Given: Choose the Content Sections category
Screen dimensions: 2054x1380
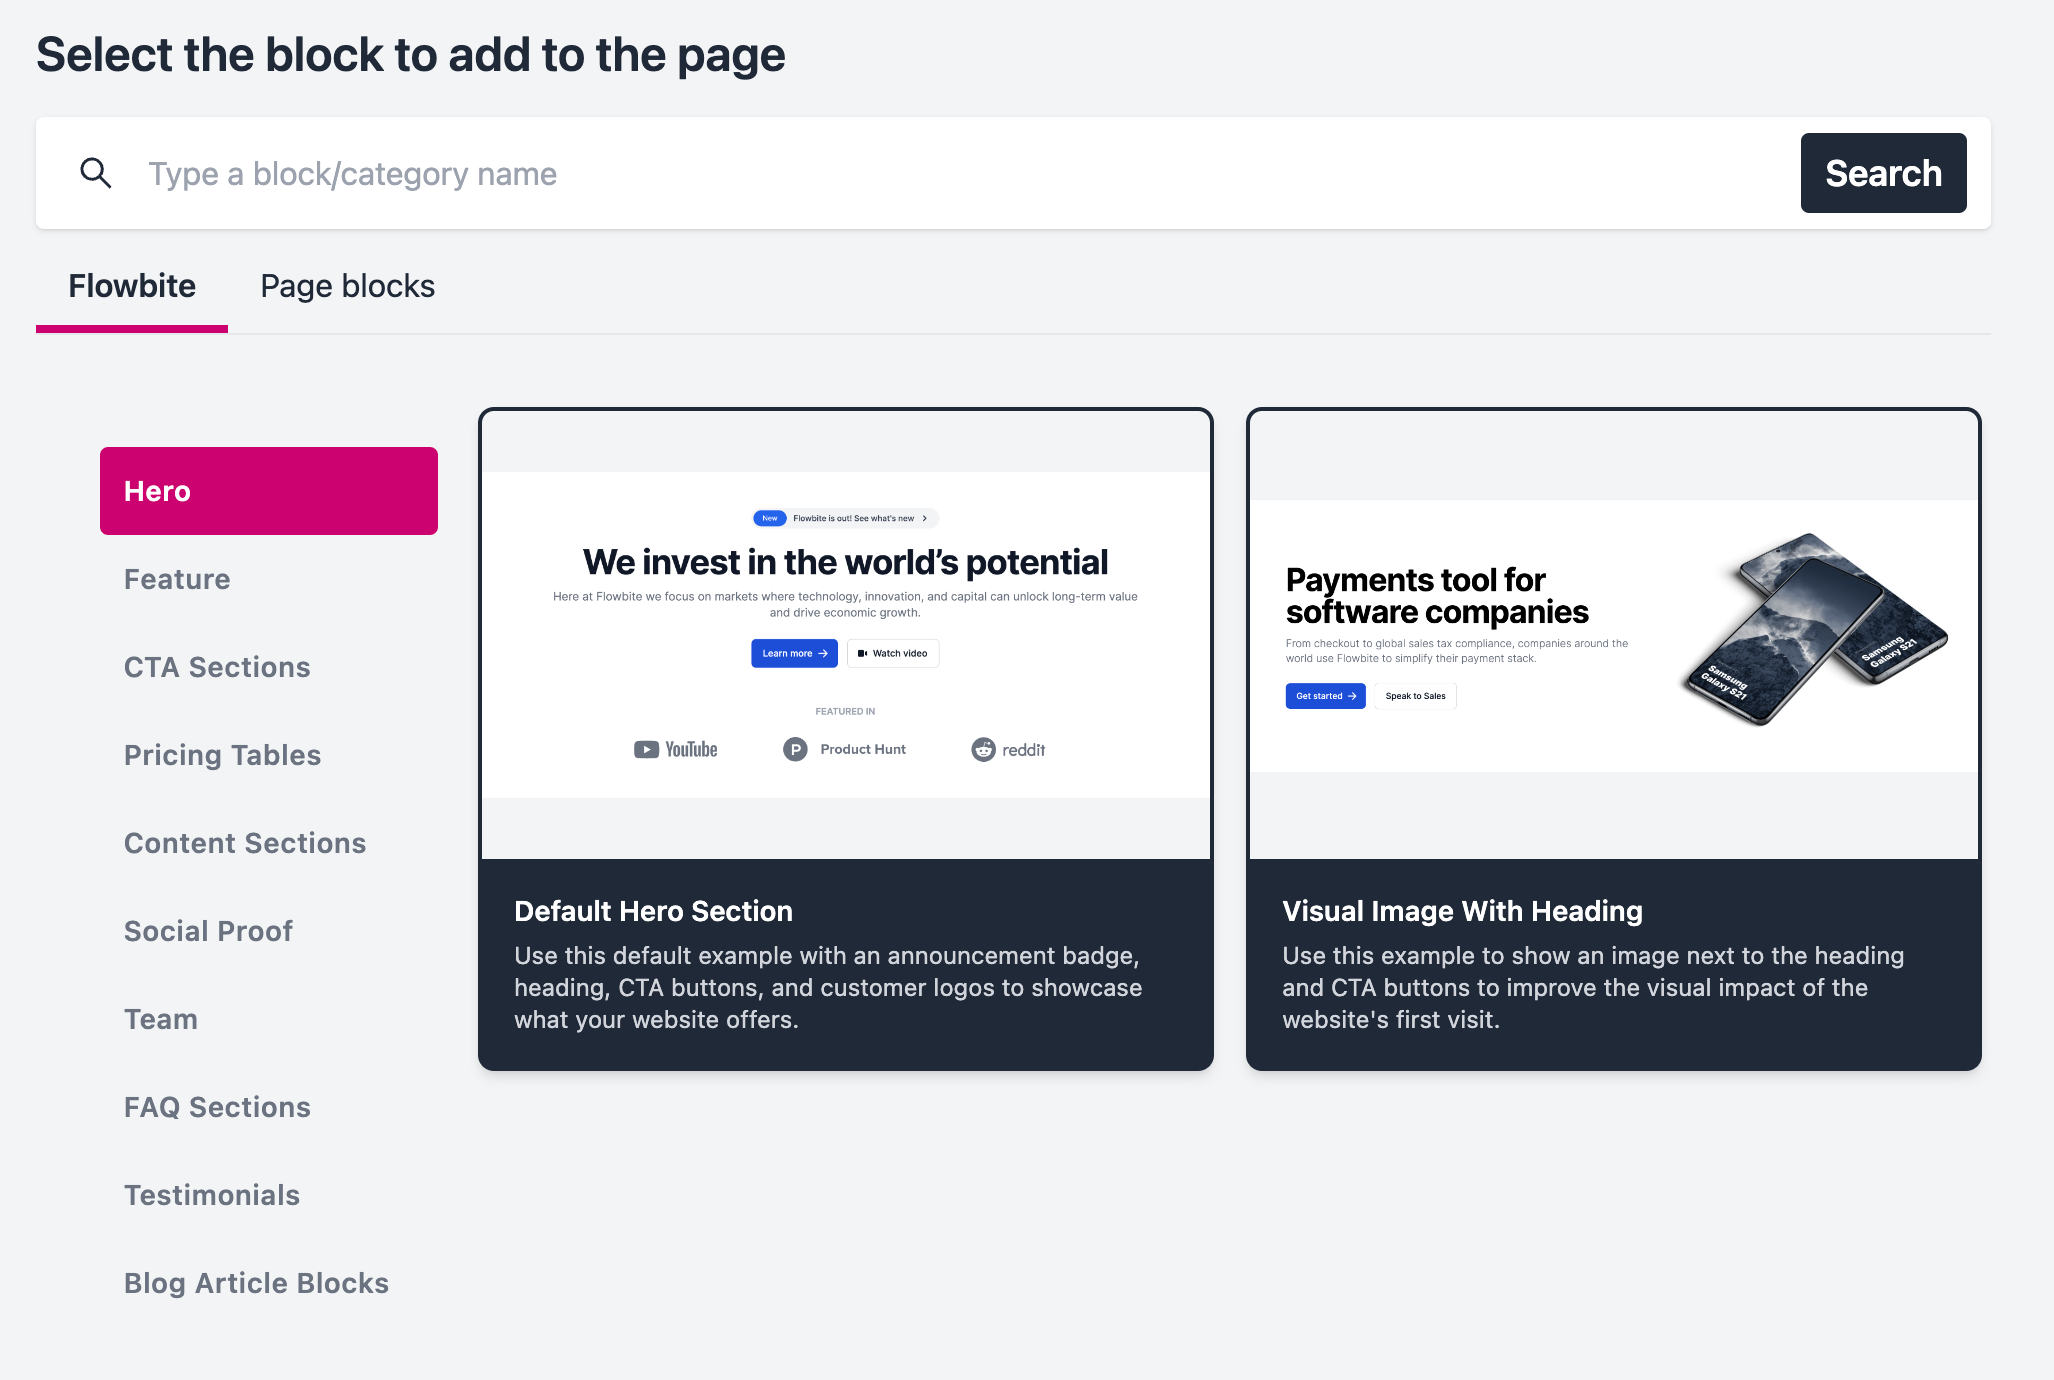Looking at the screenshot, I should 269,843.
